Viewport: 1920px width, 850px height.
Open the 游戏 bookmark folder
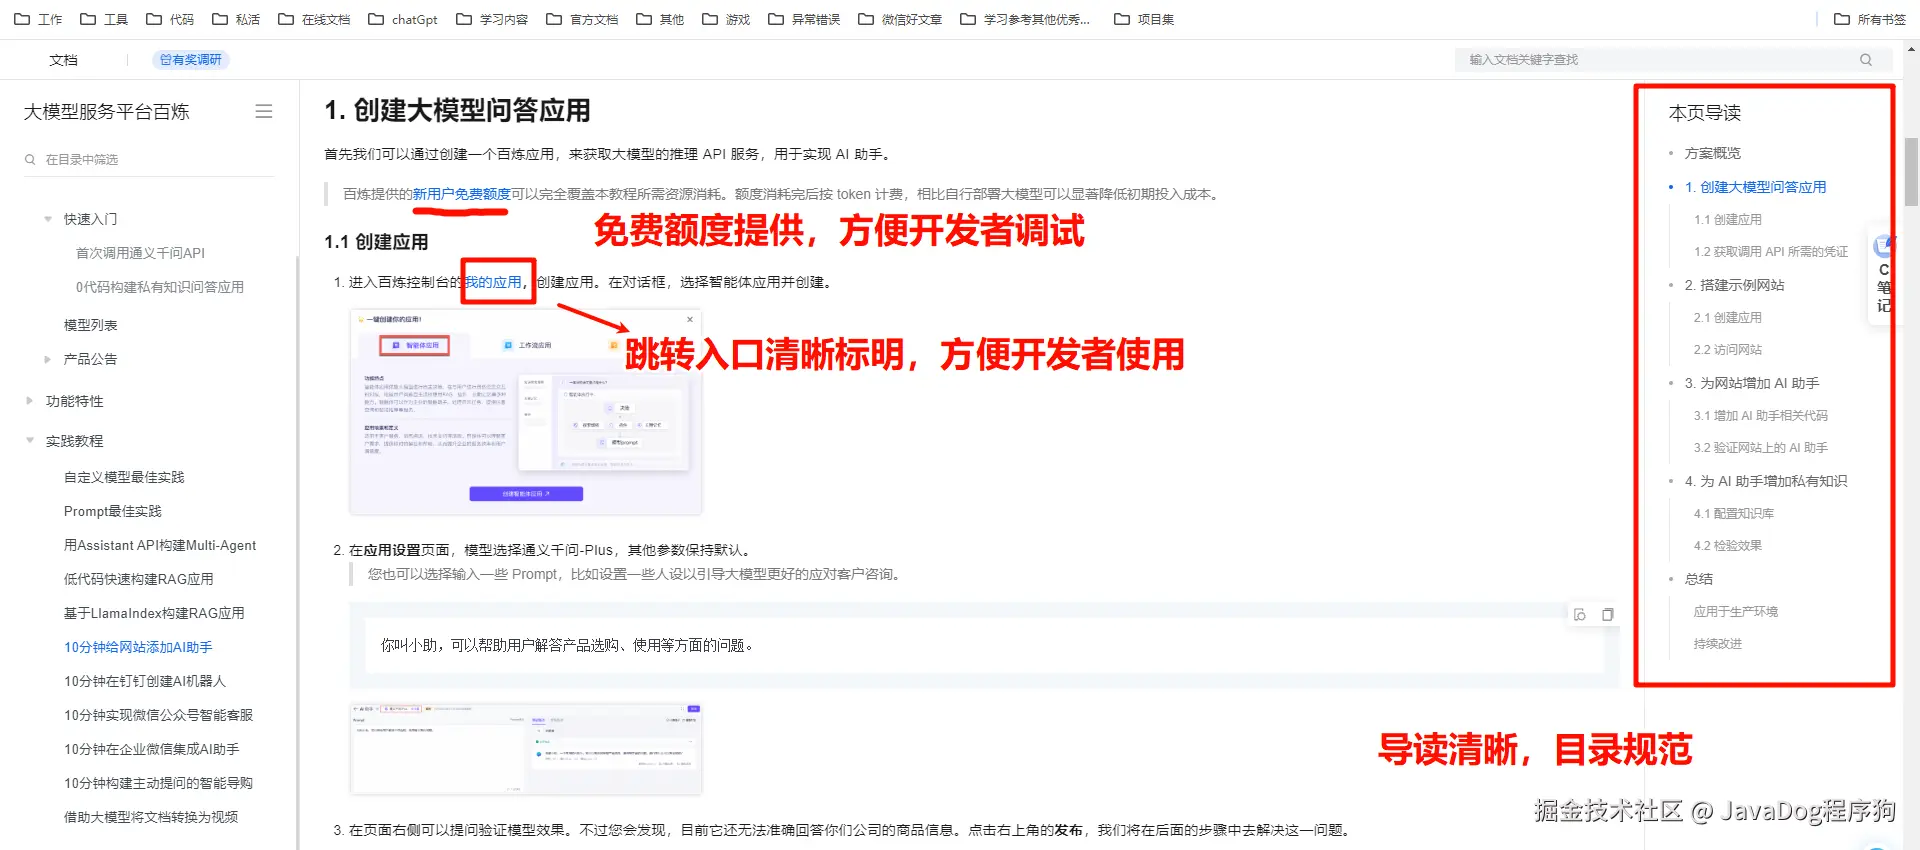(726, 19)
